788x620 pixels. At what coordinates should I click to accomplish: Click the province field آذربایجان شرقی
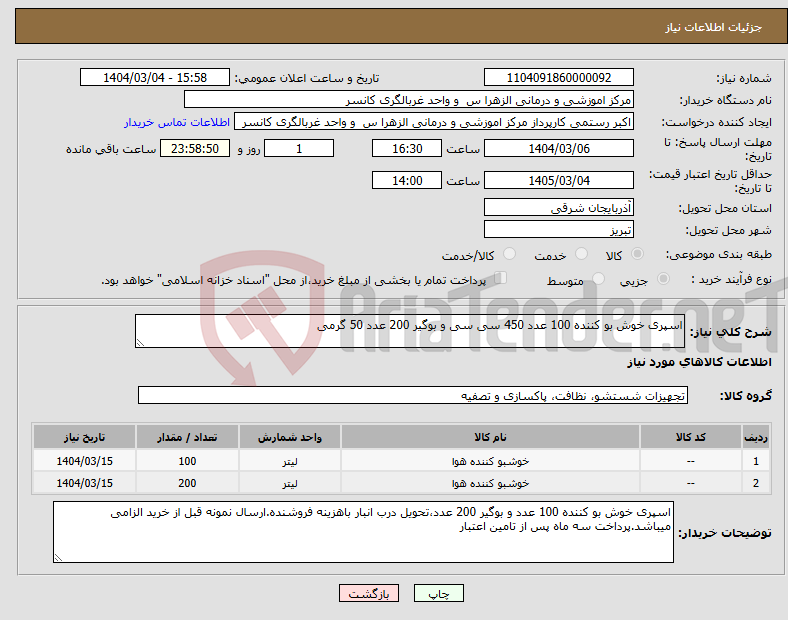(559, 207)
